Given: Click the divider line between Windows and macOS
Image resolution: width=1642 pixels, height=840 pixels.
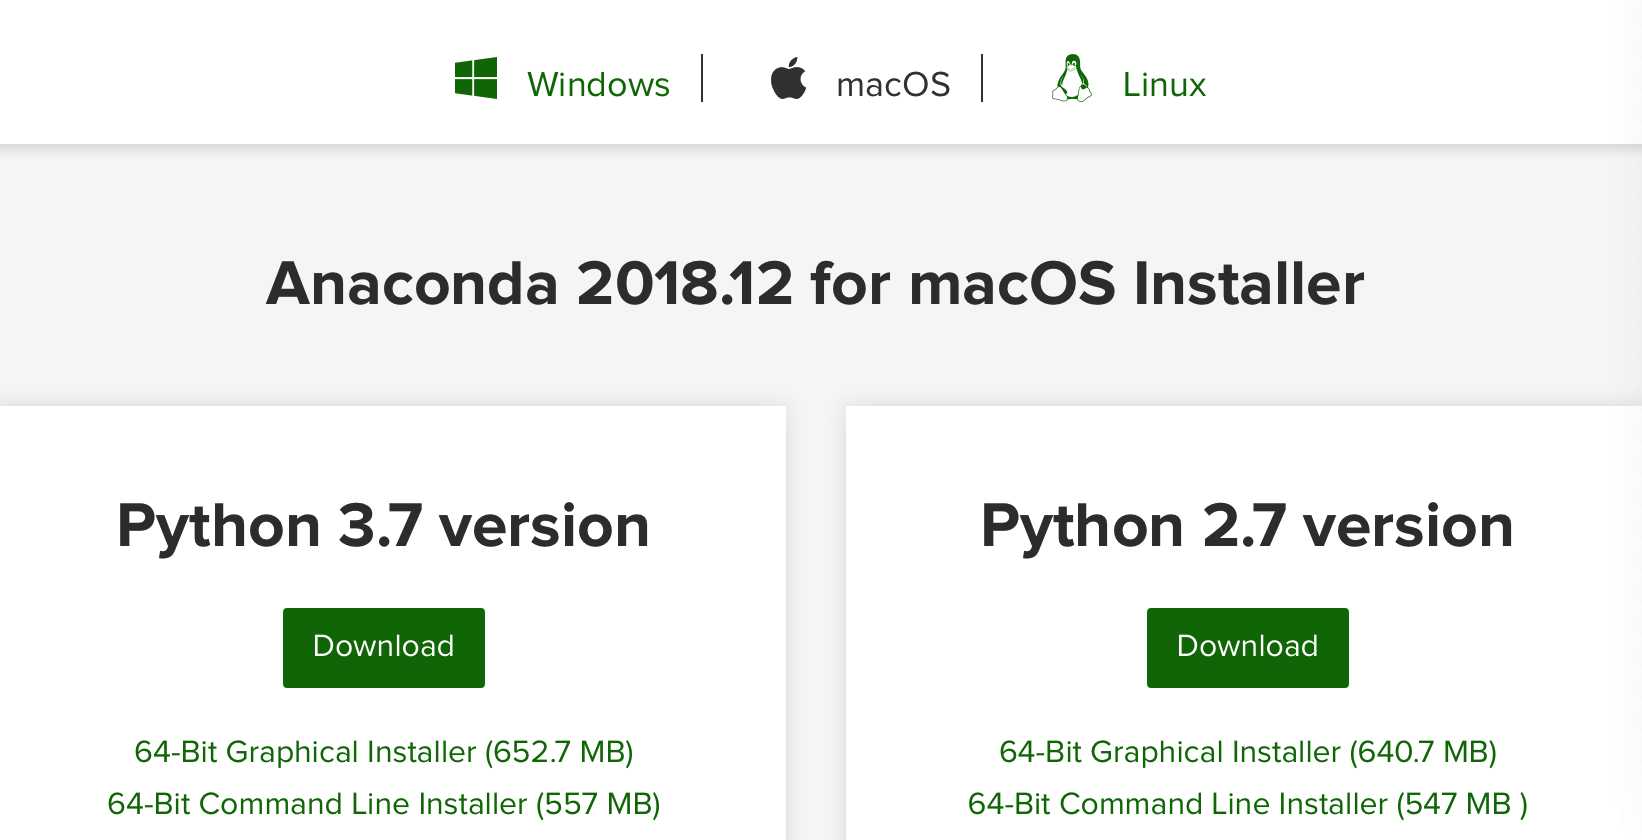Looking at the screenshot, I should [703, 78].
